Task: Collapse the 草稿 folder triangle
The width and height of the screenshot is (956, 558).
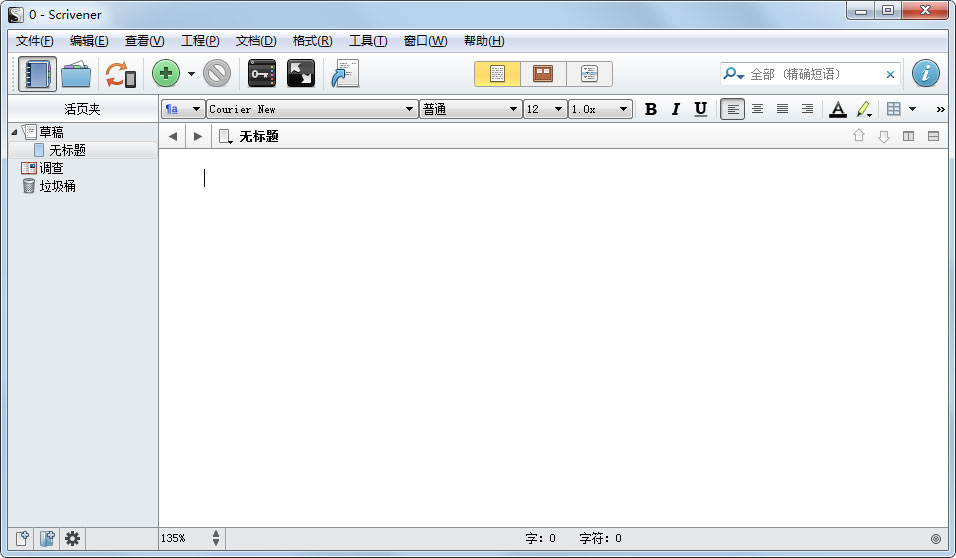Action: tap(14, 132)
